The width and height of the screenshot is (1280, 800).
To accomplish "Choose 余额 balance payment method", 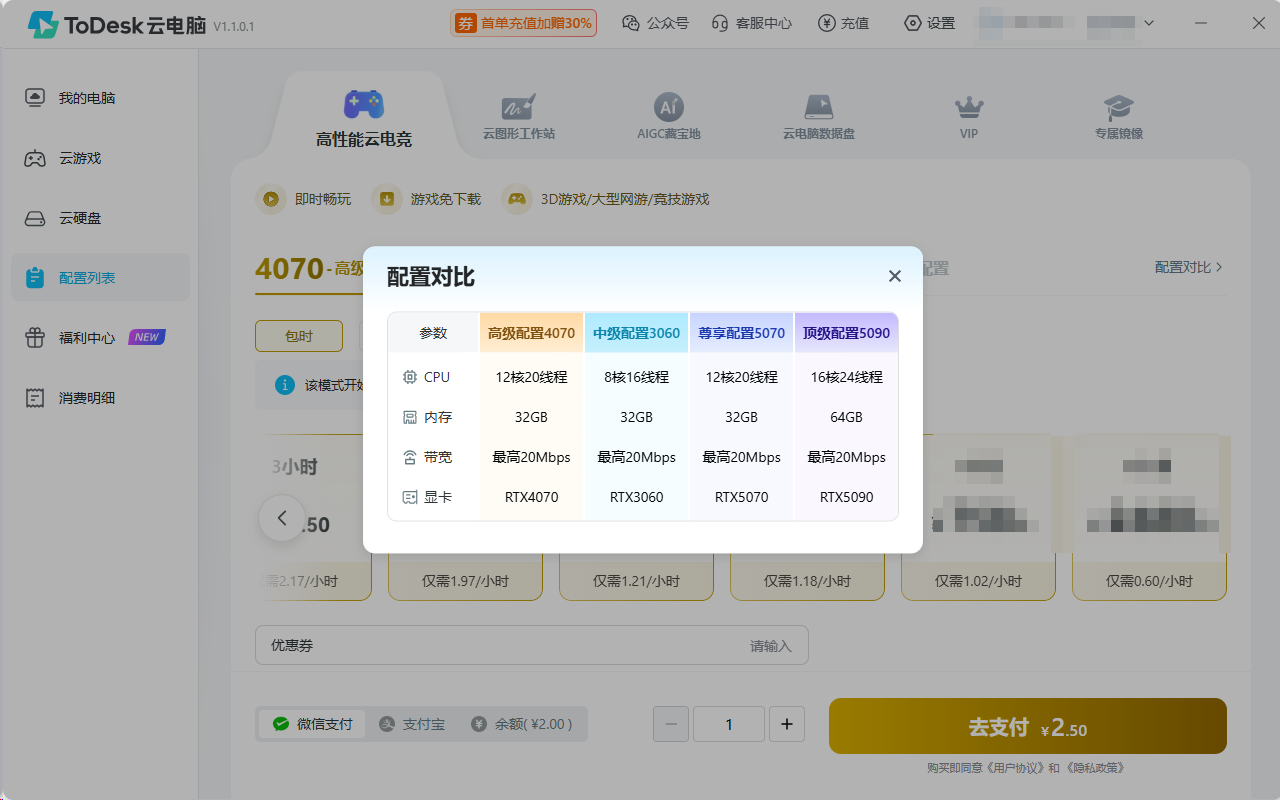I will (x=522, y=724).
